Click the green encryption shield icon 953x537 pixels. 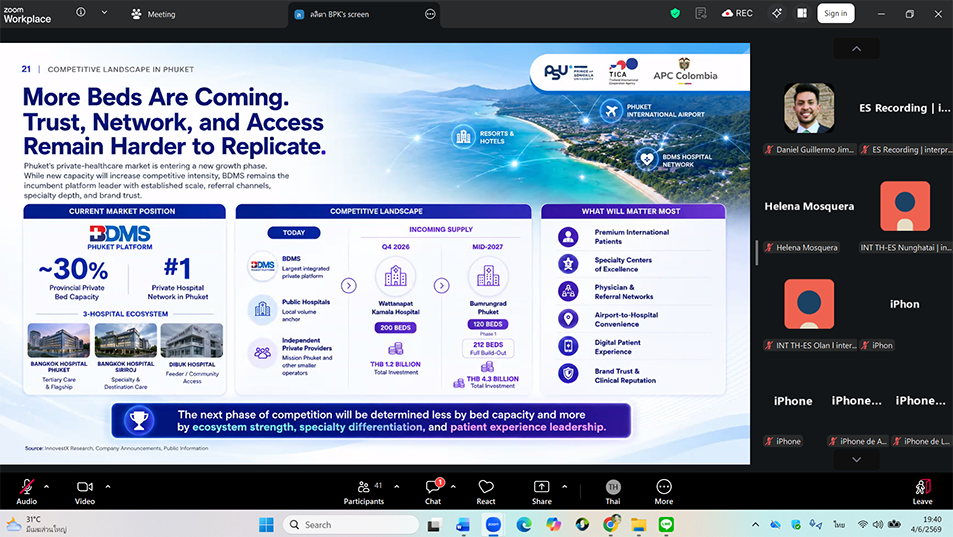coord(675,13)
